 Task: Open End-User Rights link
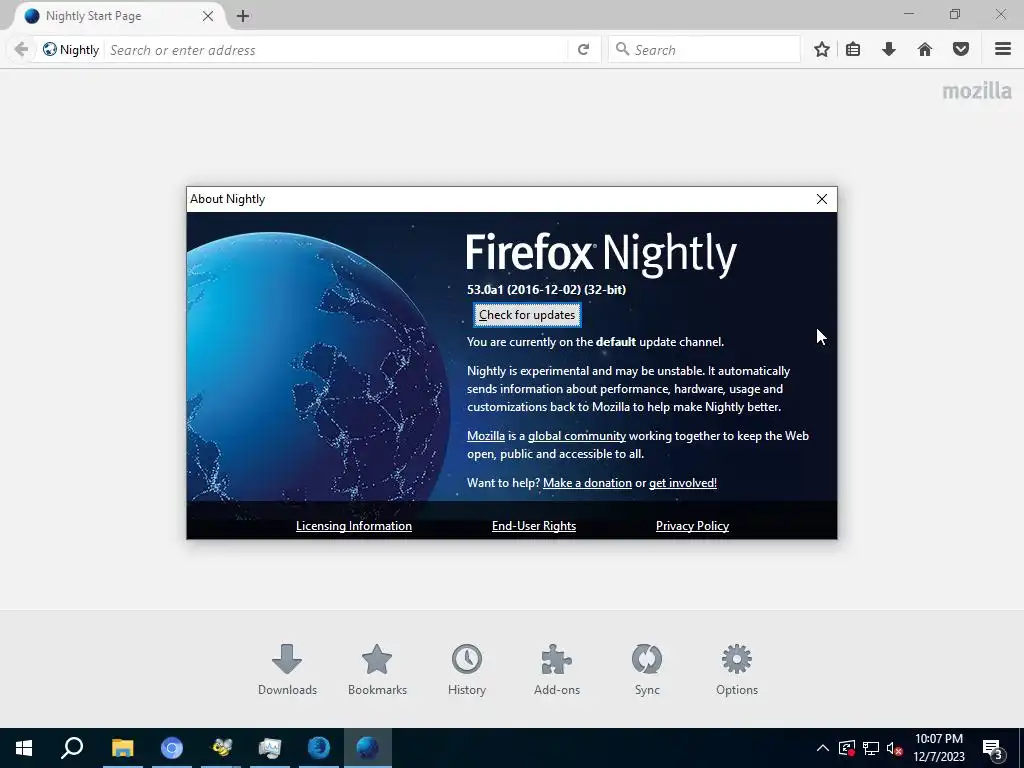coord(534,526)
